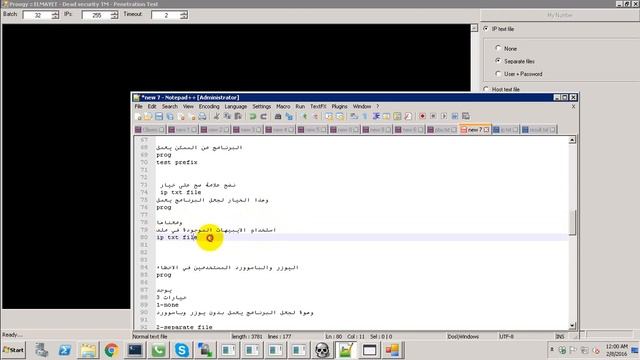Screen dimensions: 640x360
Task: Increase Timeout value with up arrow
Action: click(x=184, y=13)
